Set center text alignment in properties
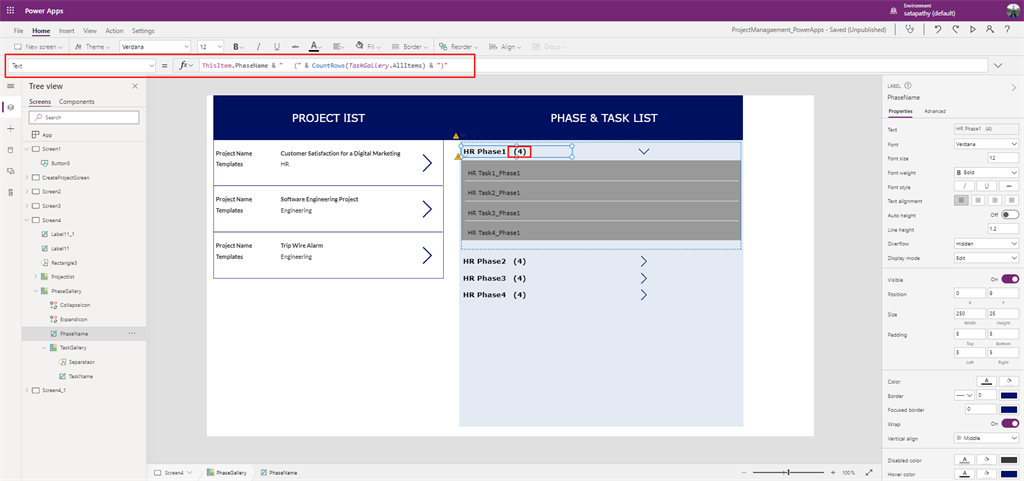The width and height of the screenshot is (1024, 481). click(x=978, y=201)
